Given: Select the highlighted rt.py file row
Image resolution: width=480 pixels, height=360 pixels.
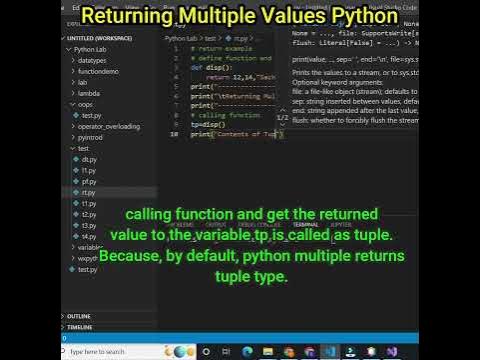Looking at the screenshot, I should (109, 192).
